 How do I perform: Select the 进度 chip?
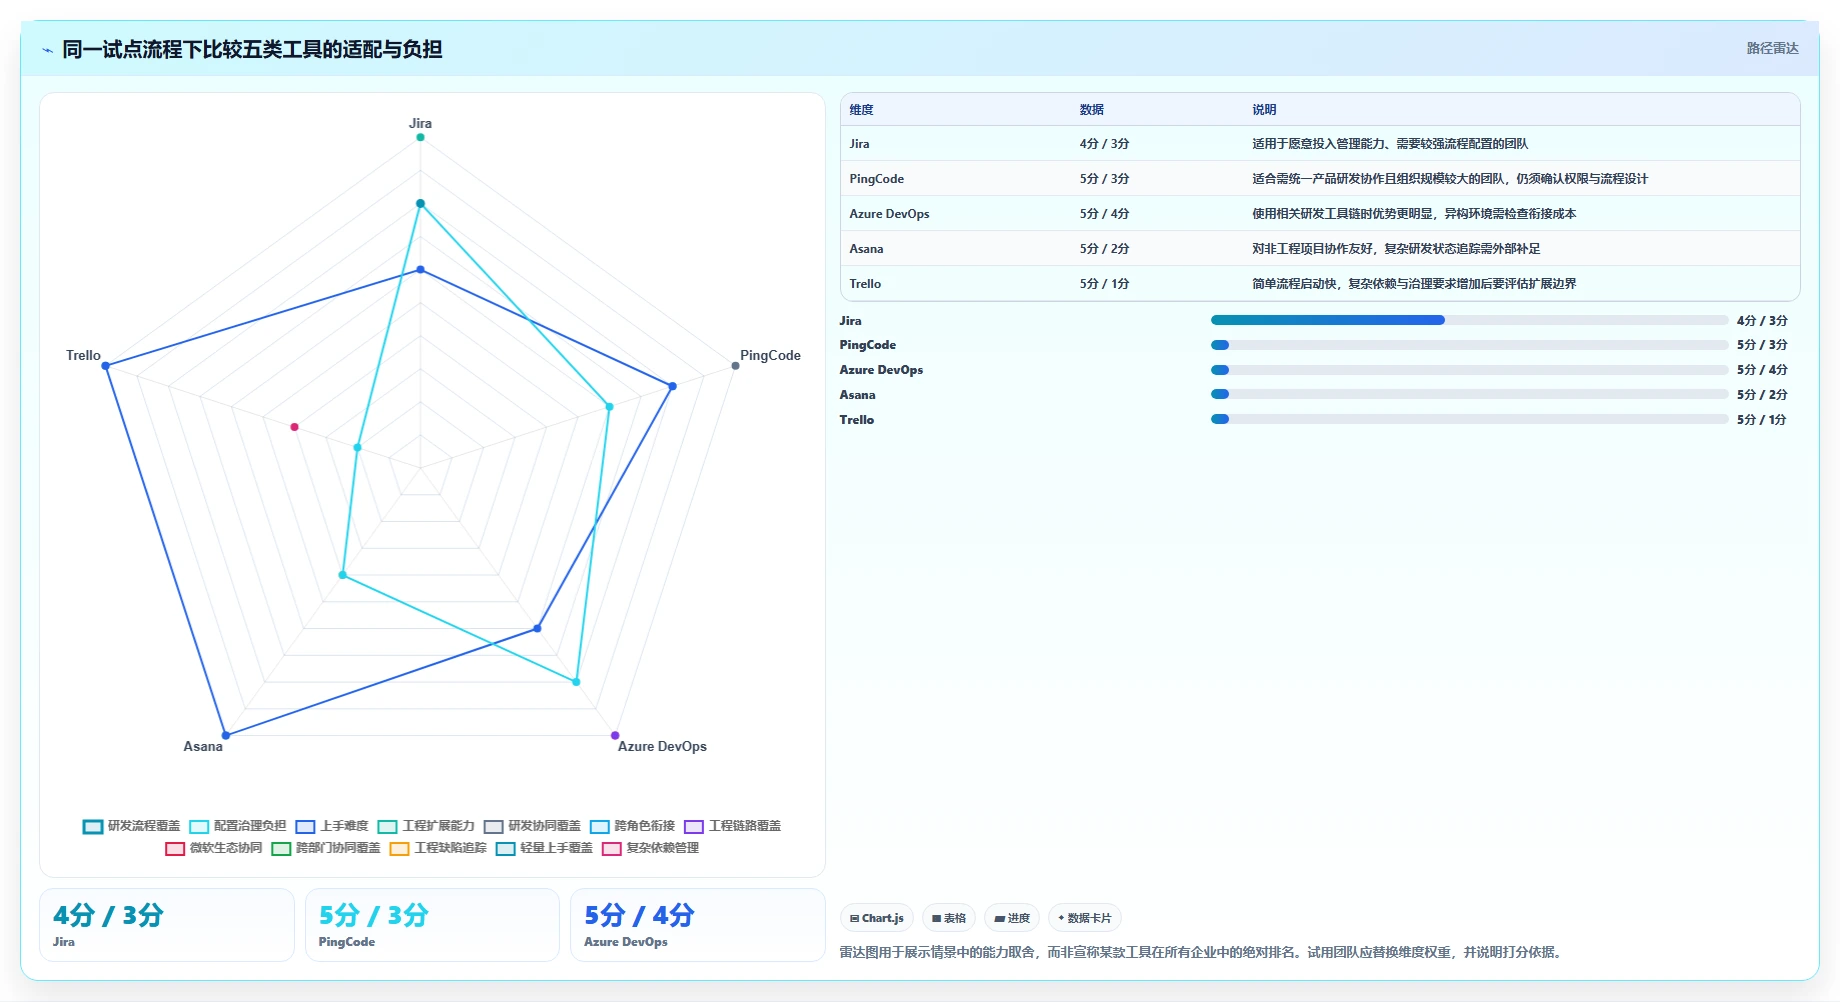tap(1012, 918)
